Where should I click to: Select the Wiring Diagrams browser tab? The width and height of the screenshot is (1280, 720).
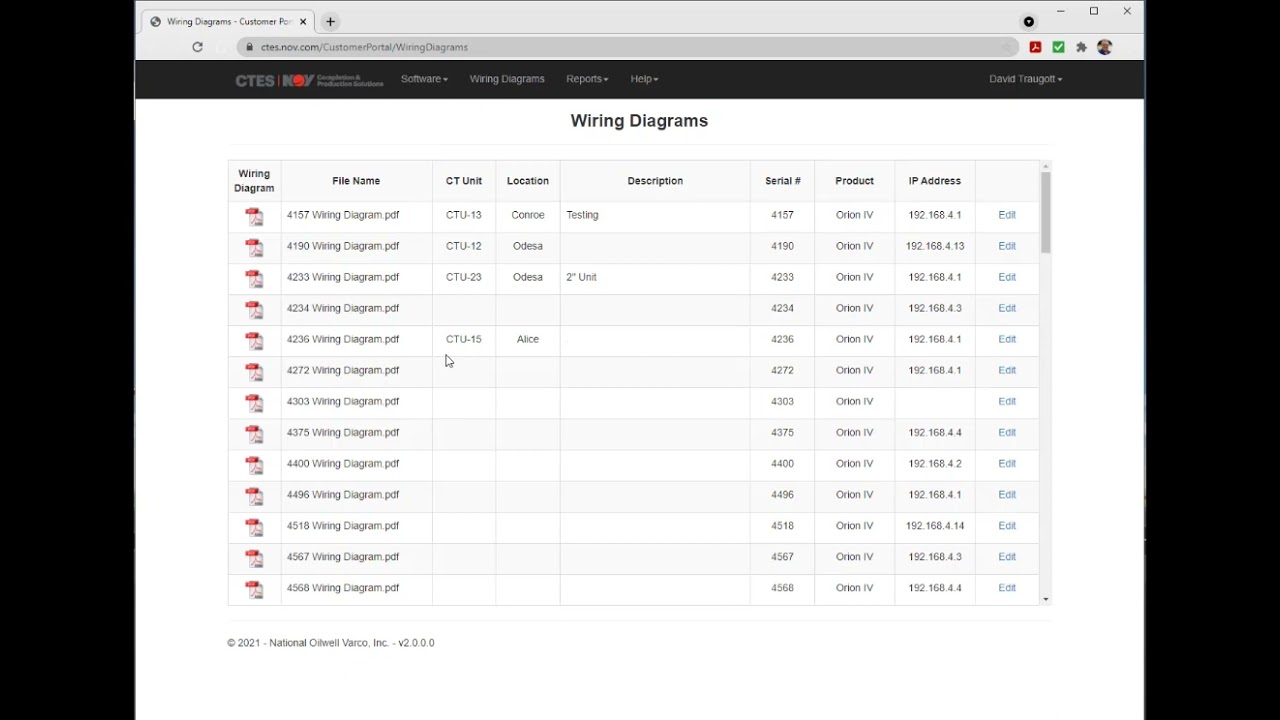(x=228, y=21)
